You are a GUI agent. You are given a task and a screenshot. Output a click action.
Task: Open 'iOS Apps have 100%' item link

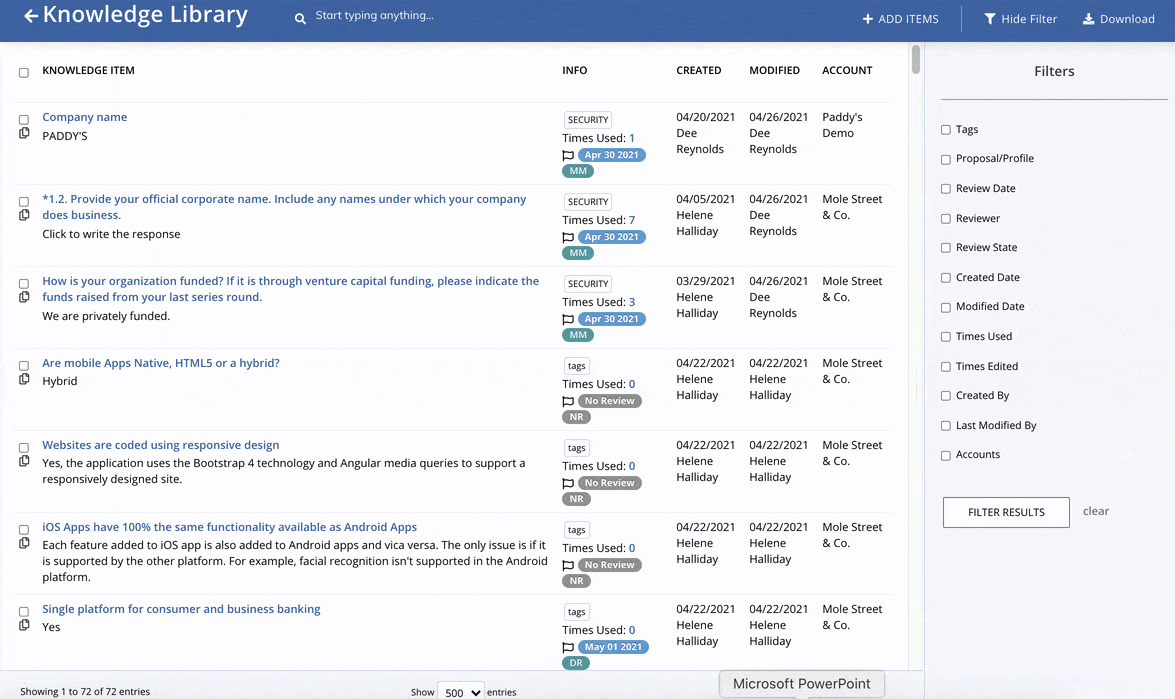(x=229, y=527)
